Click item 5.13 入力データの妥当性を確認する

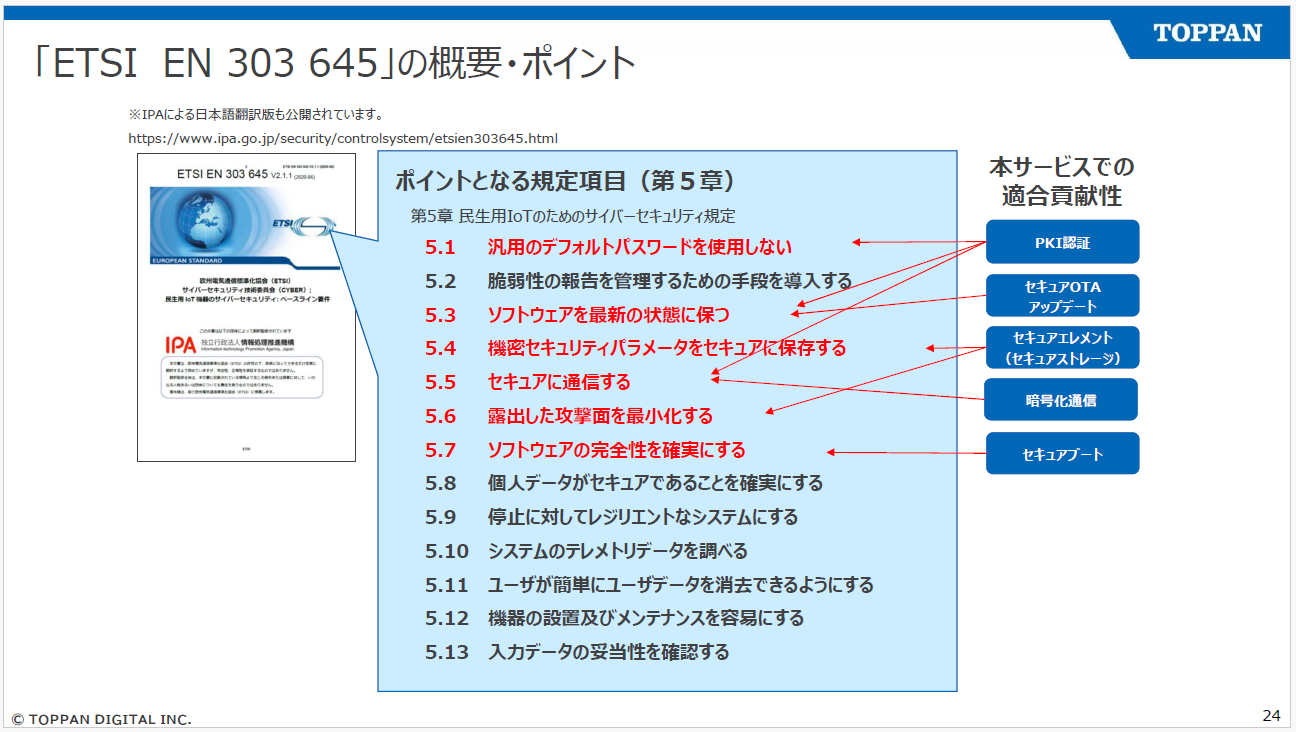click(x=577, y=652)
